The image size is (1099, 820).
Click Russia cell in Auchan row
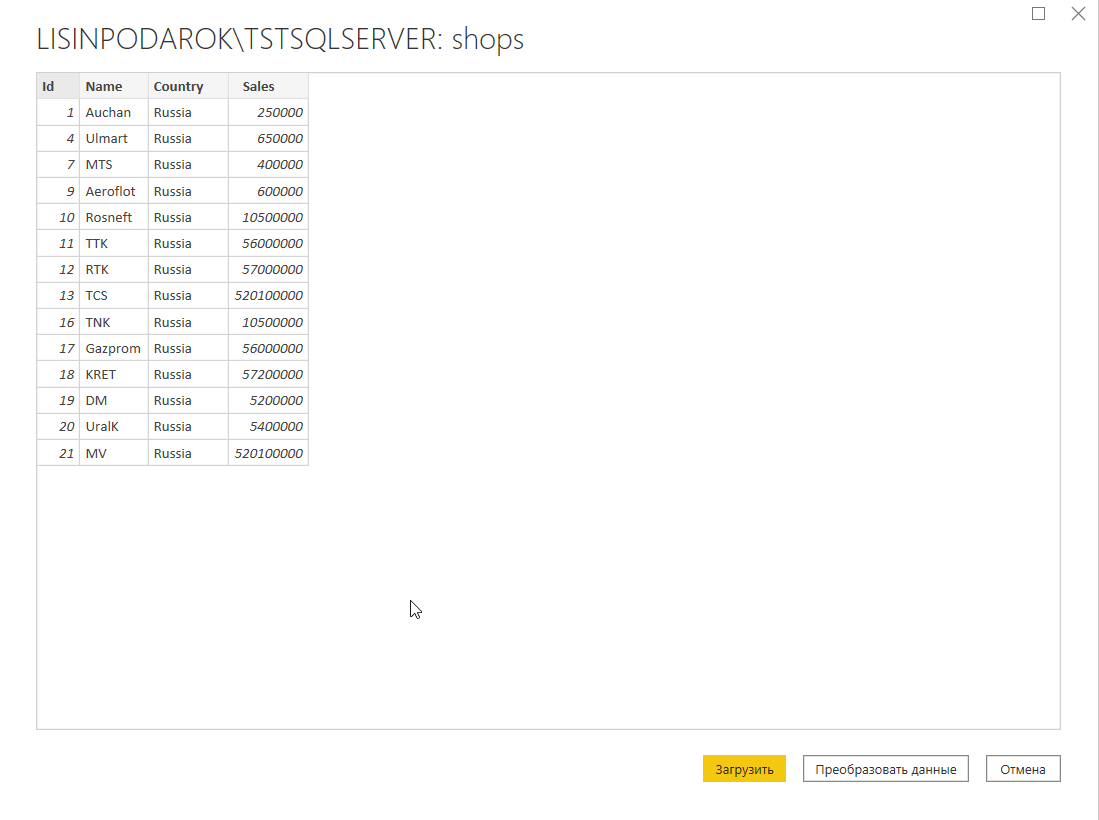pos(188,112)
